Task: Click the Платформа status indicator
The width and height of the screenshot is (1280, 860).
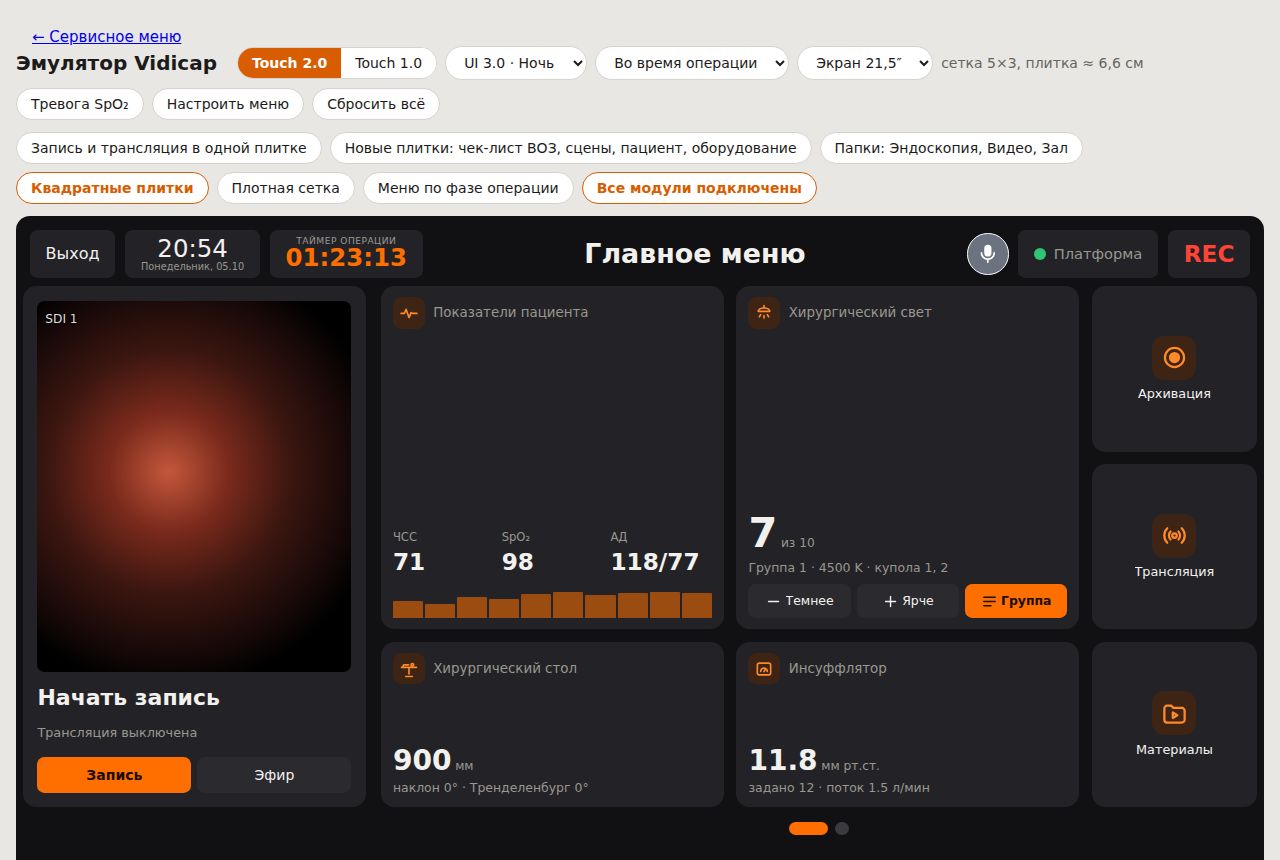Action: coord(1088,254)
